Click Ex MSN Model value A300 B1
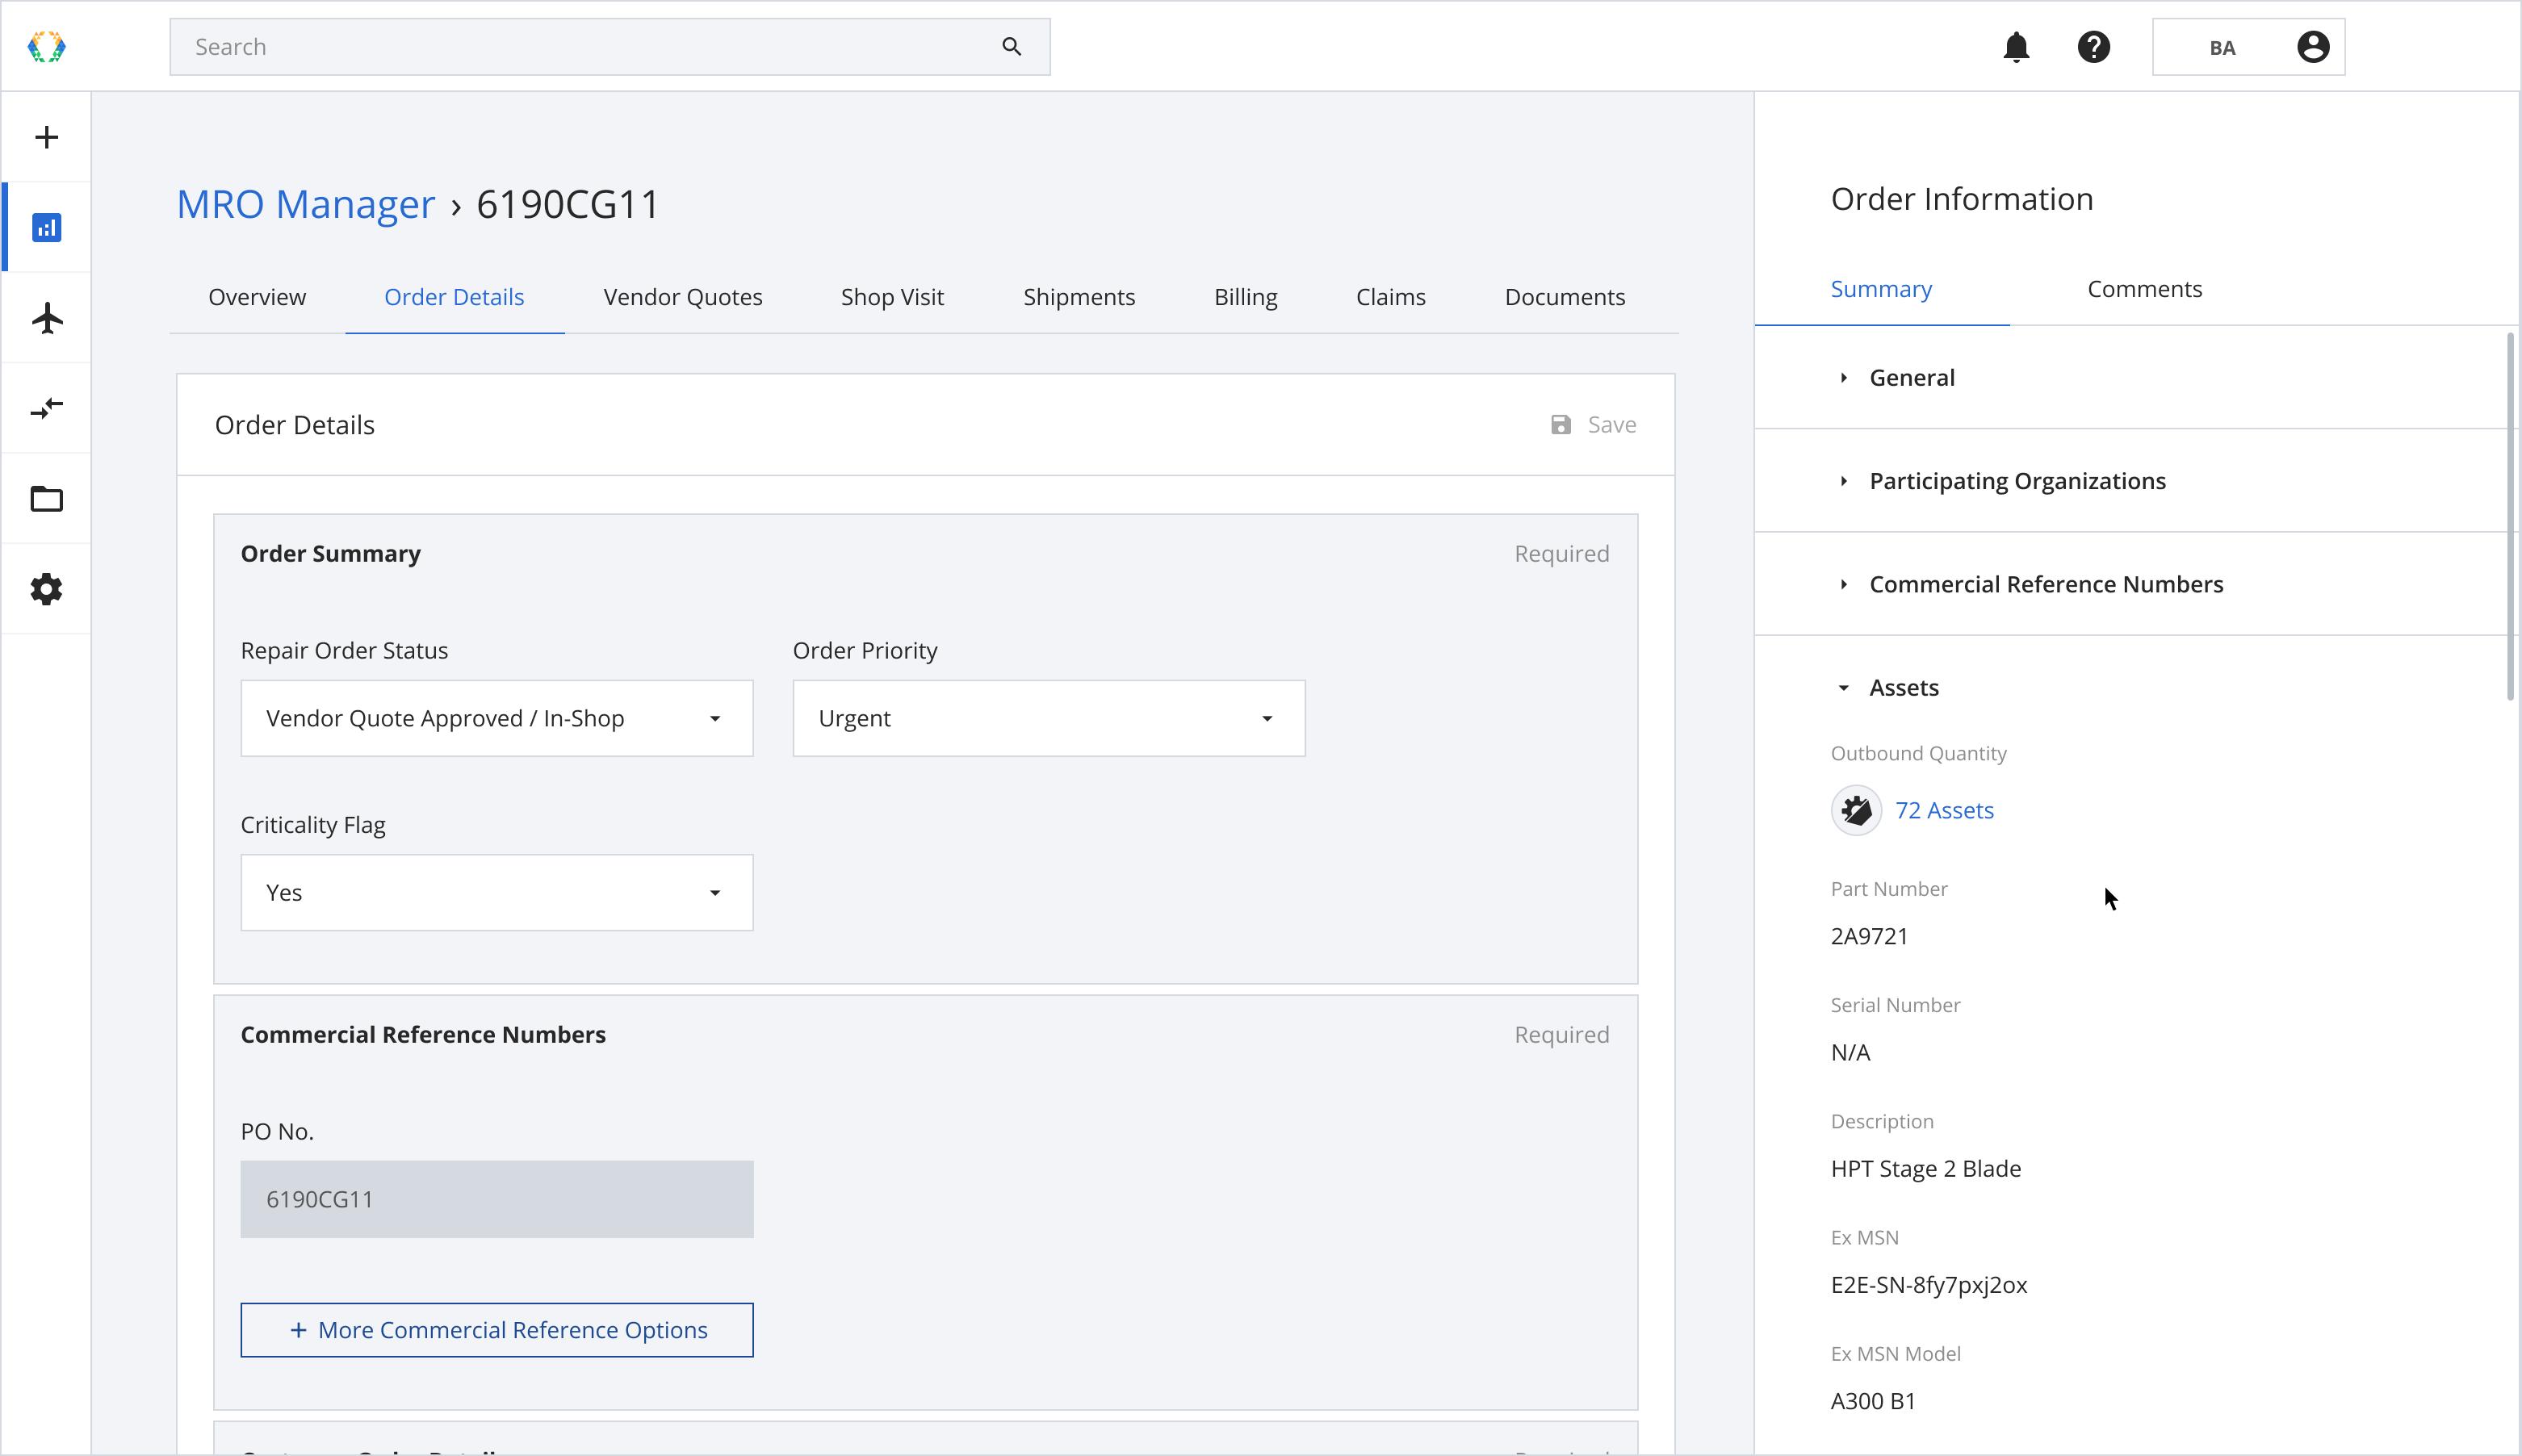 point(1872,1401)
